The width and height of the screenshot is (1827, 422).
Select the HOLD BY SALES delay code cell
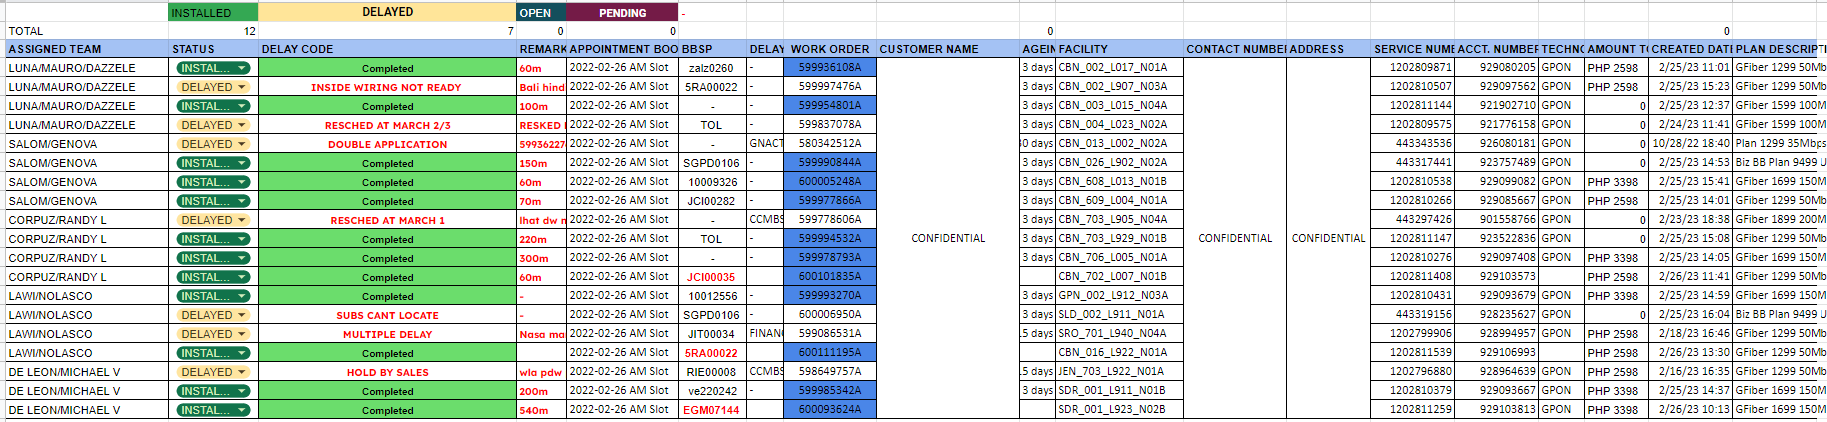(x=387, y=372)
